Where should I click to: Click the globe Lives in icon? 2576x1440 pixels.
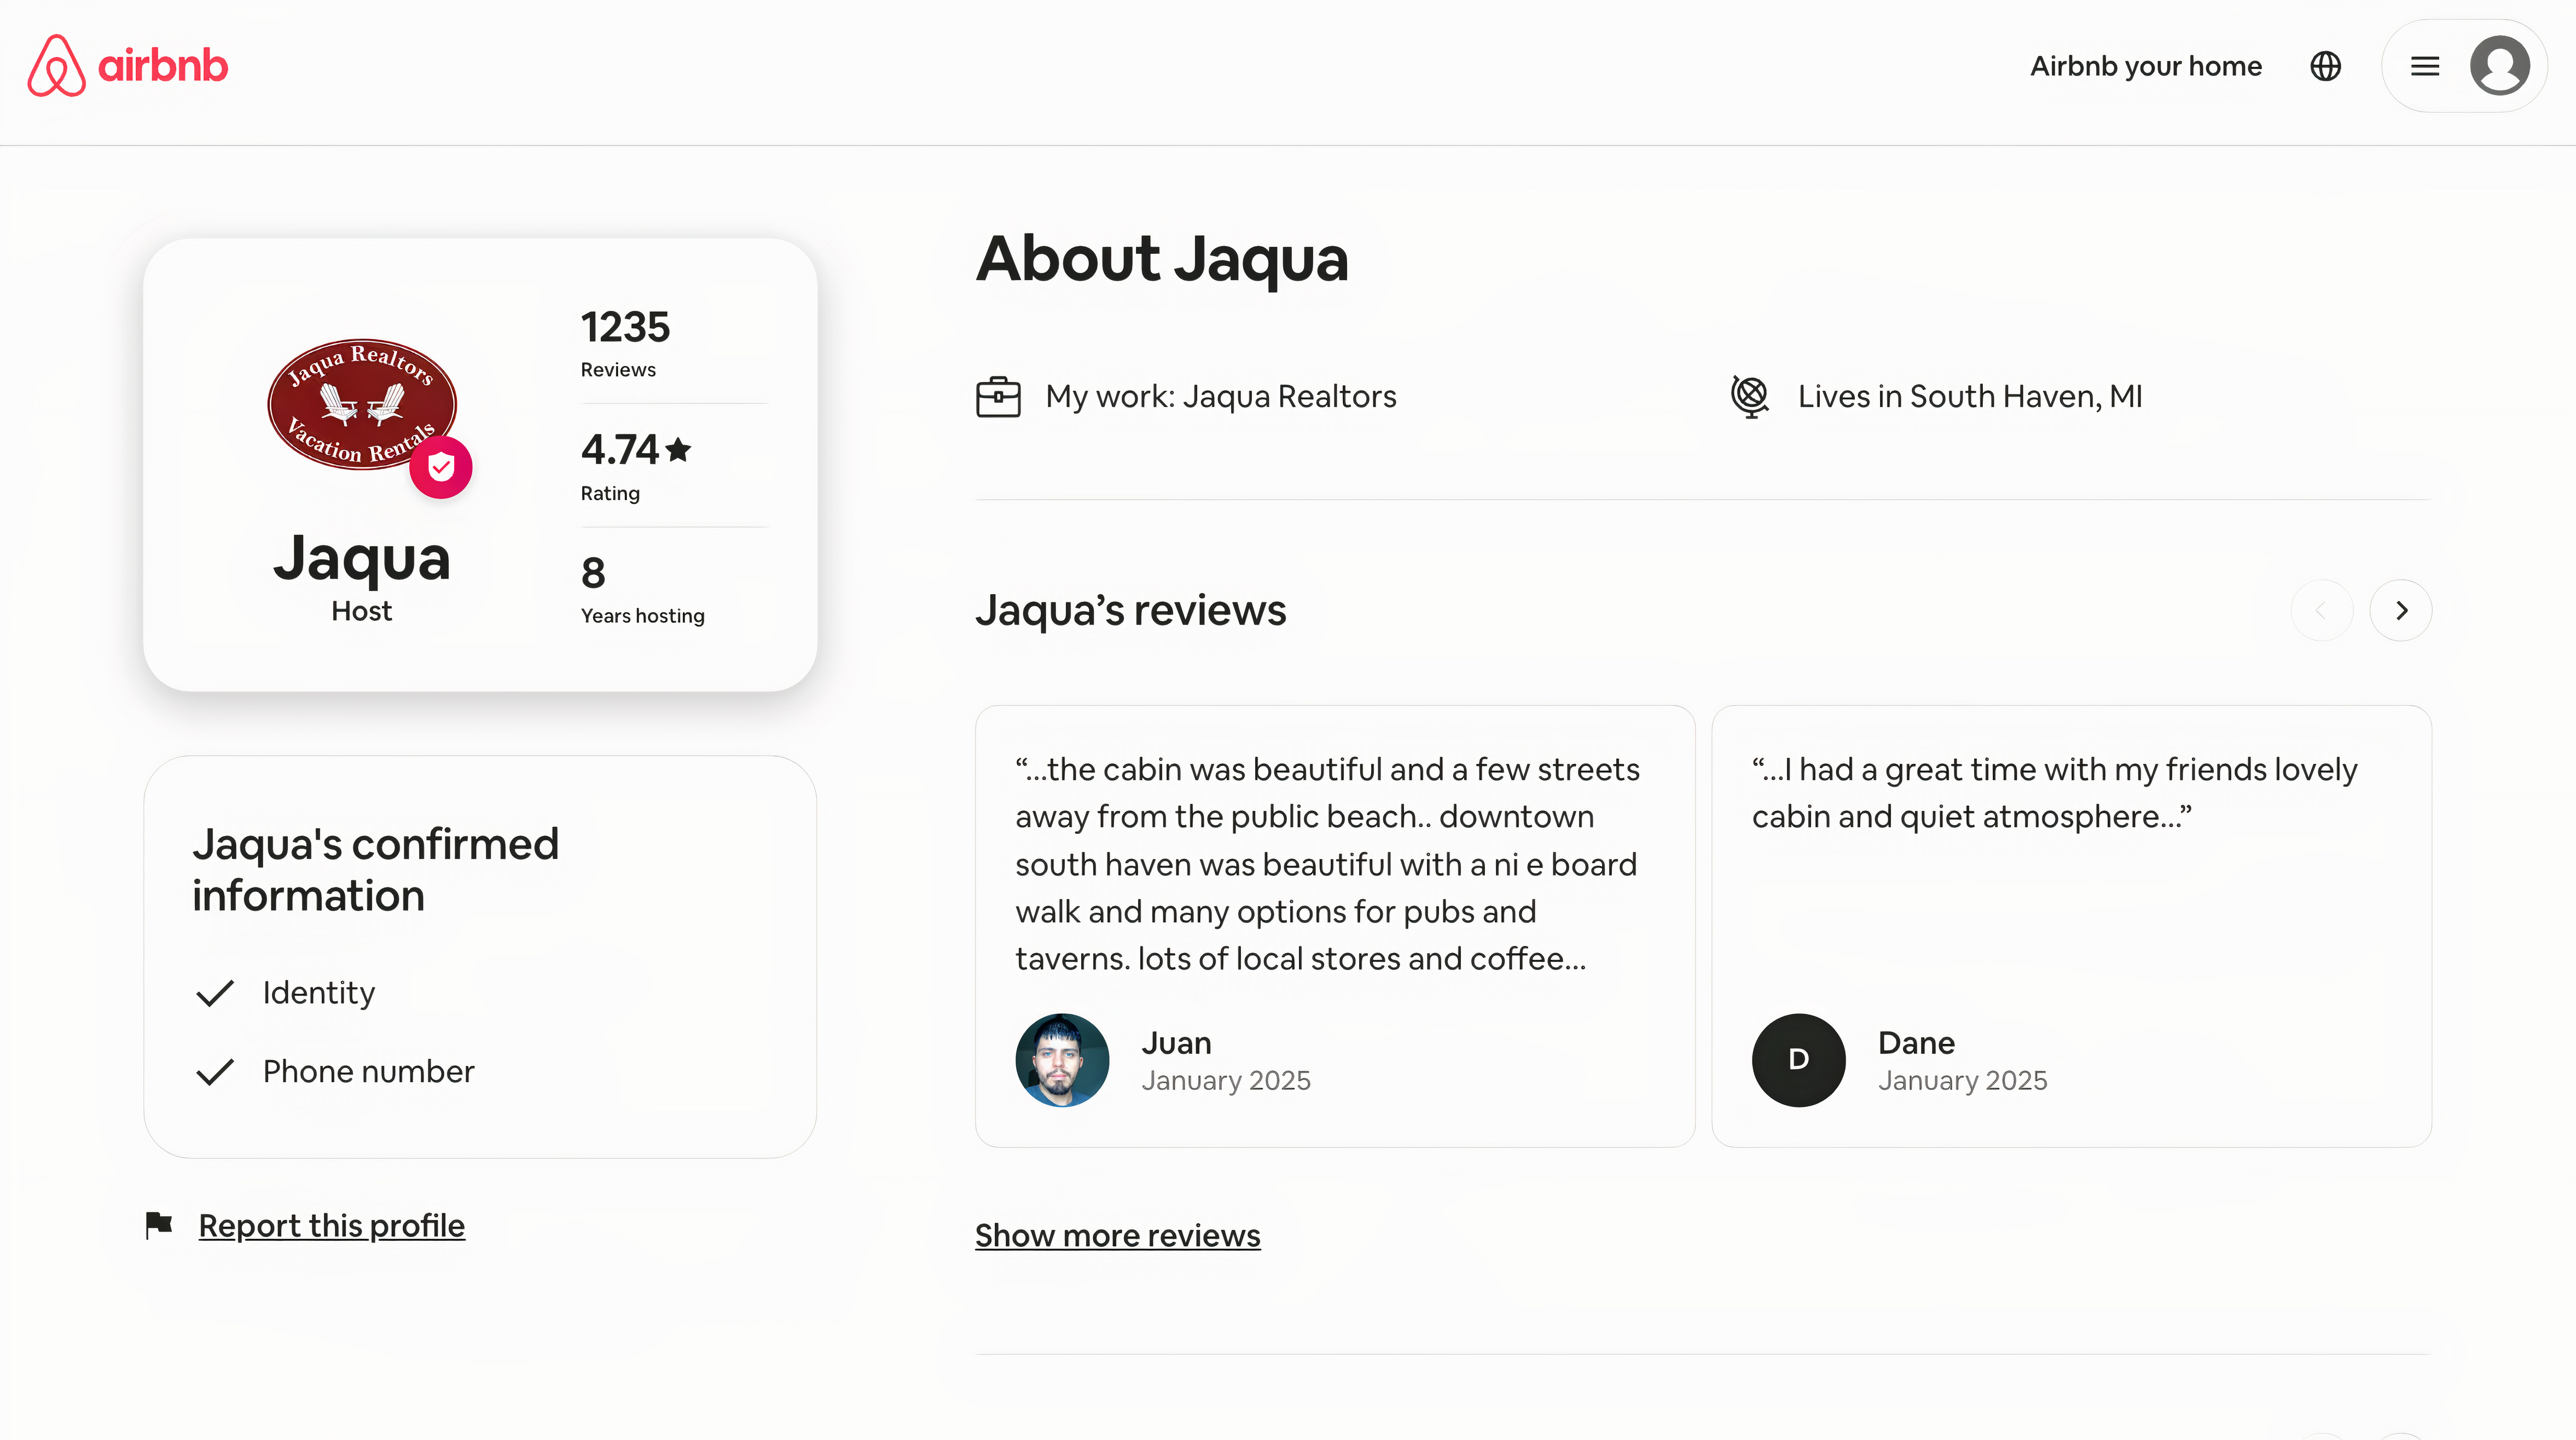tap(1750, 396)
